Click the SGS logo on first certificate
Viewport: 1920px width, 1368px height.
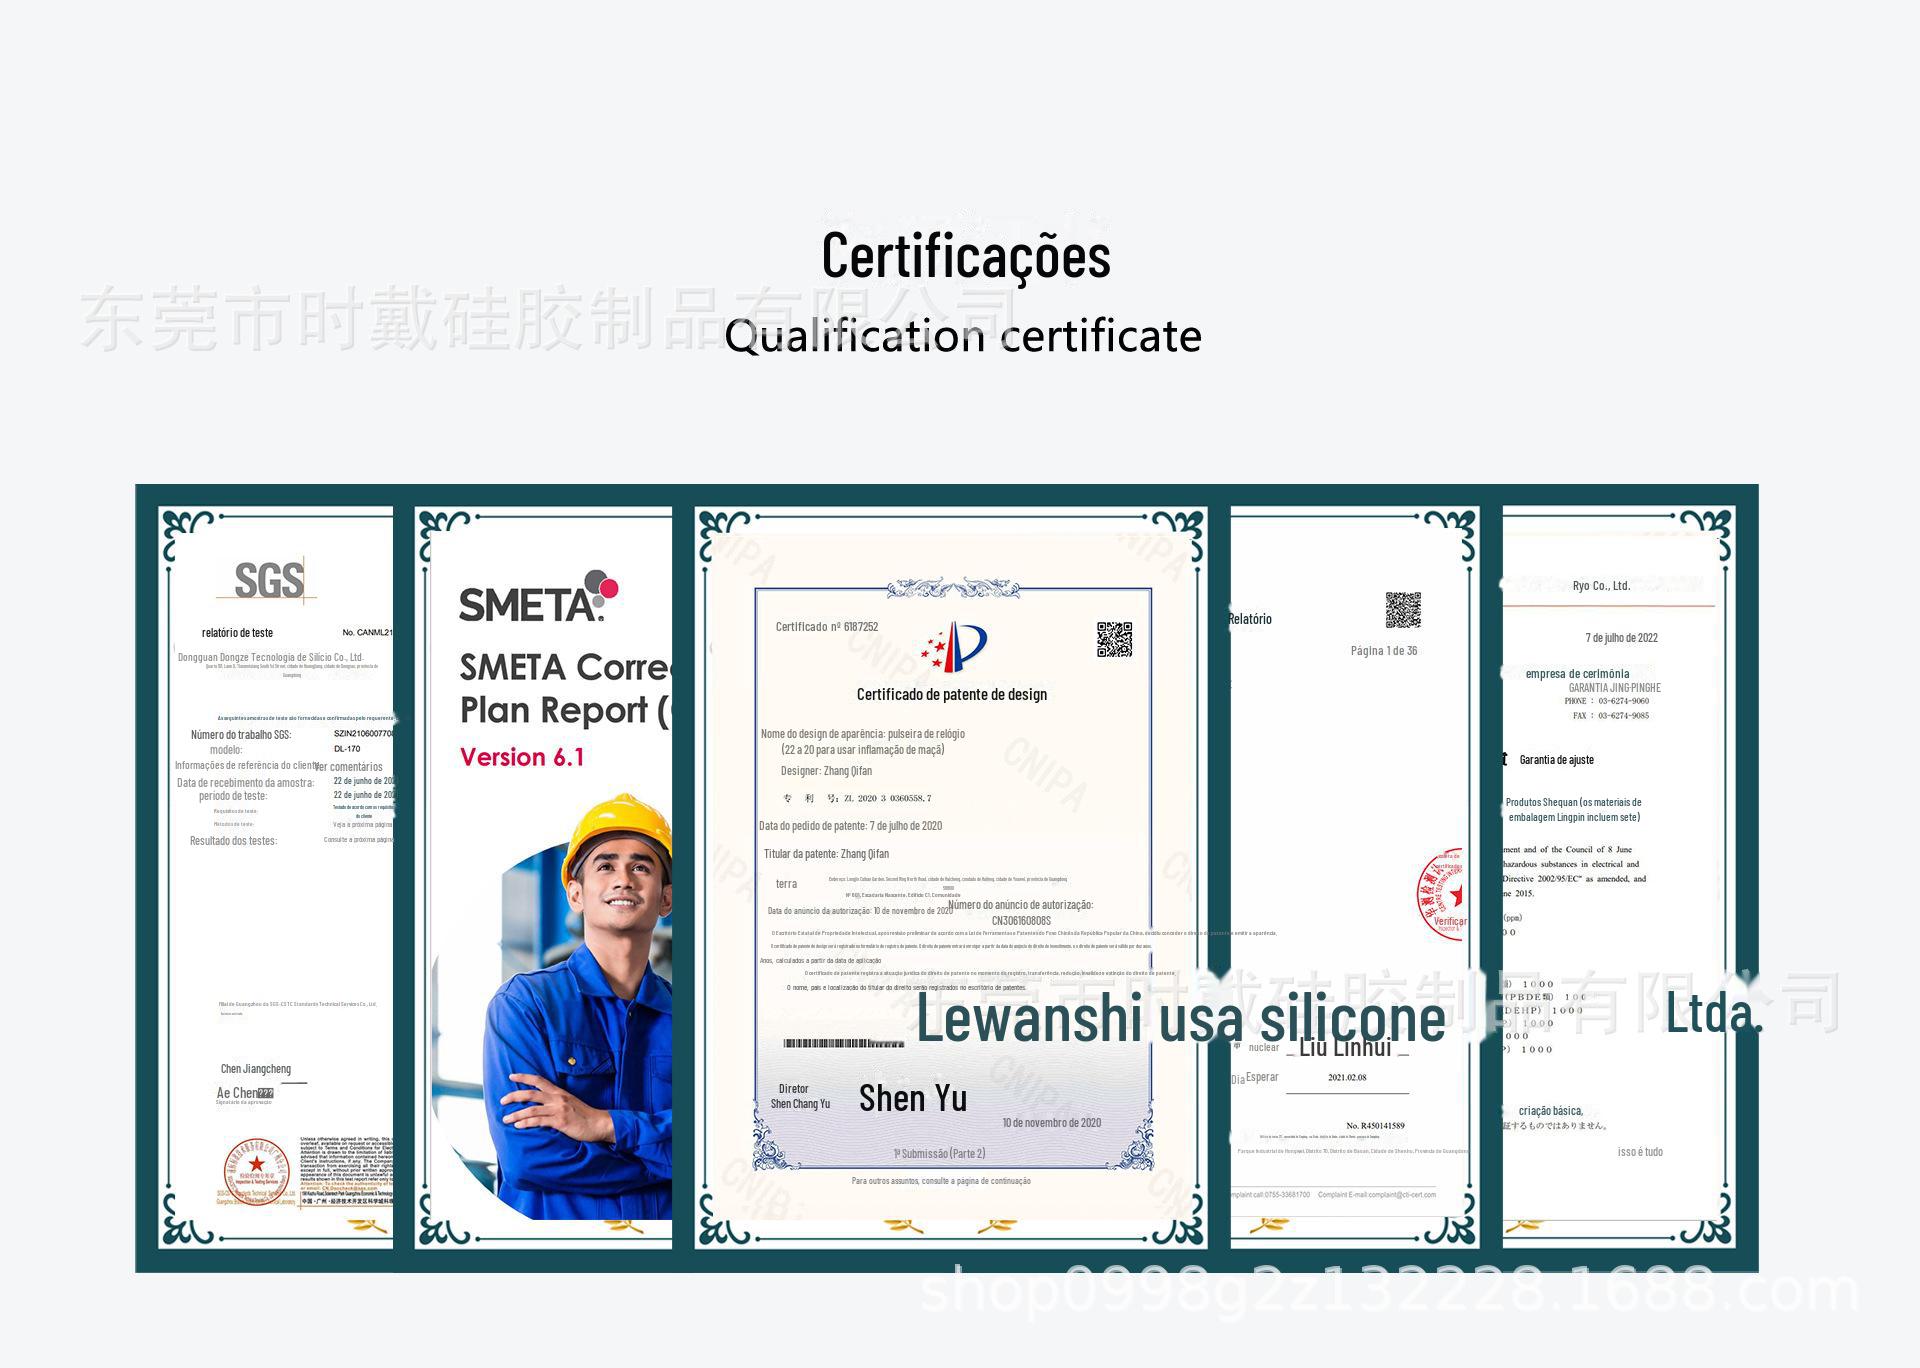(268, 580)
